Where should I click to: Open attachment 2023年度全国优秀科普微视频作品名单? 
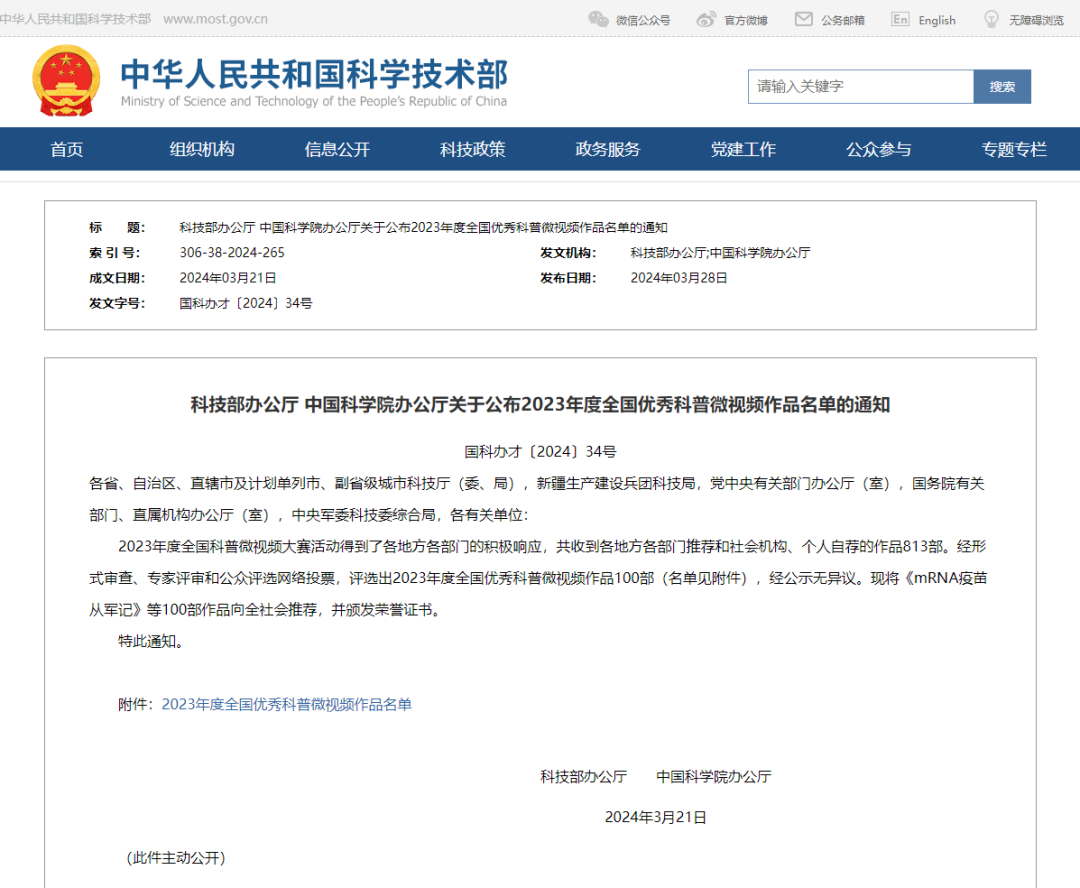click(287, 704)
